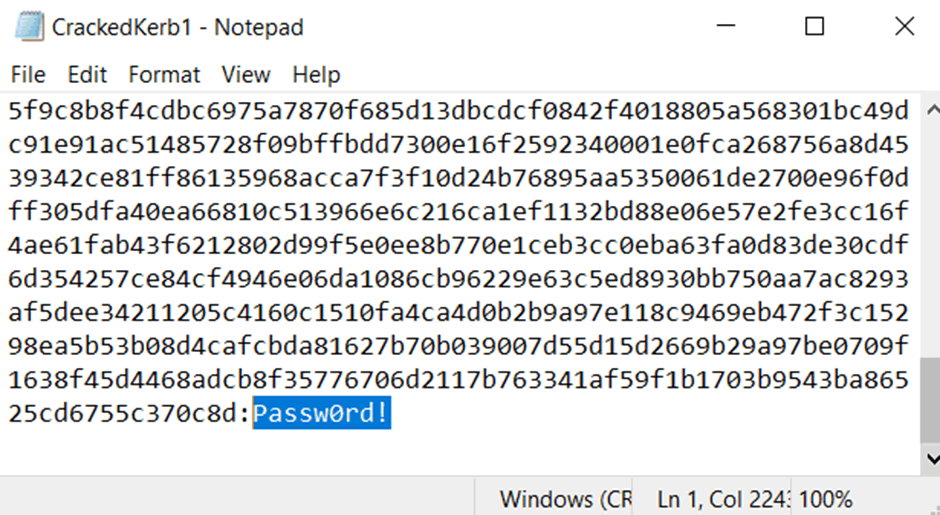
Task: Open the View menu
Action: click(246, 75)
